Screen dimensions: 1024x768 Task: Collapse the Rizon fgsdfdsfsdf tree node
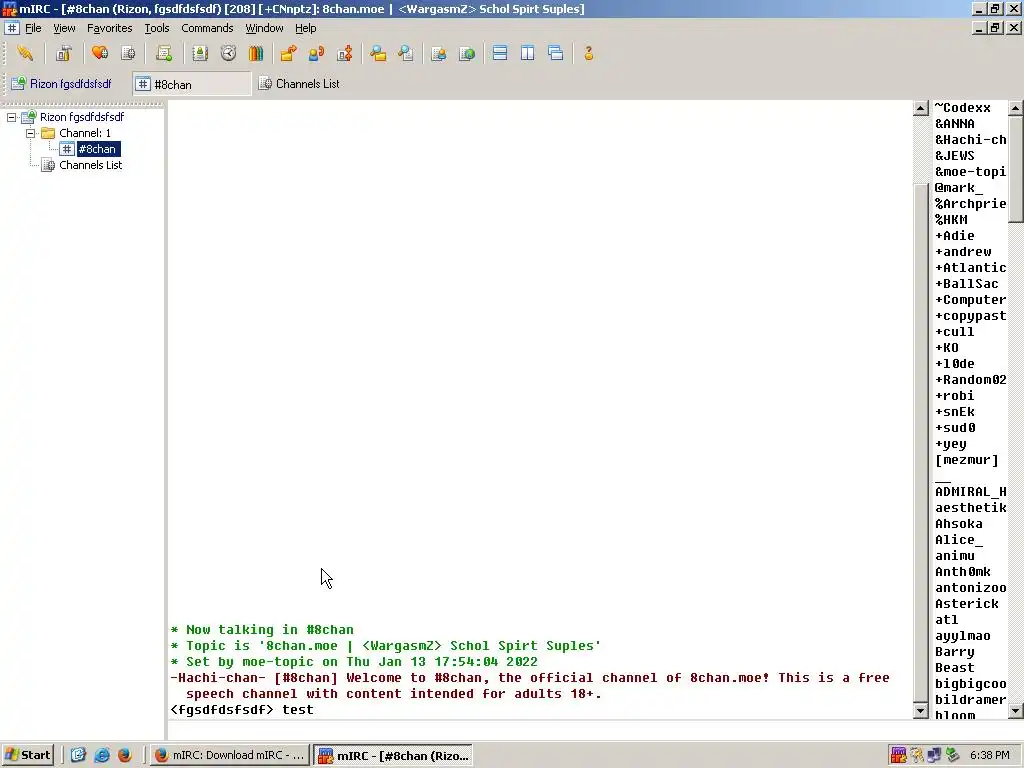[12, 118]
